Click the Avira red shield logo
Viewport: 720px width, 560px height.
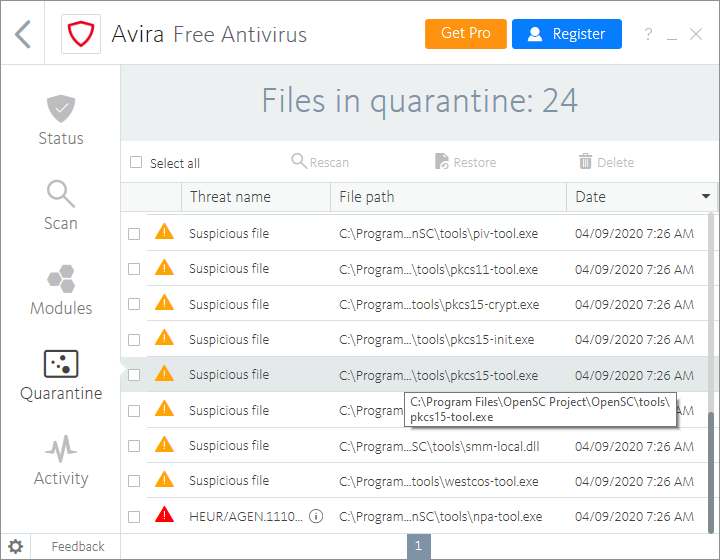click(81, 34)
